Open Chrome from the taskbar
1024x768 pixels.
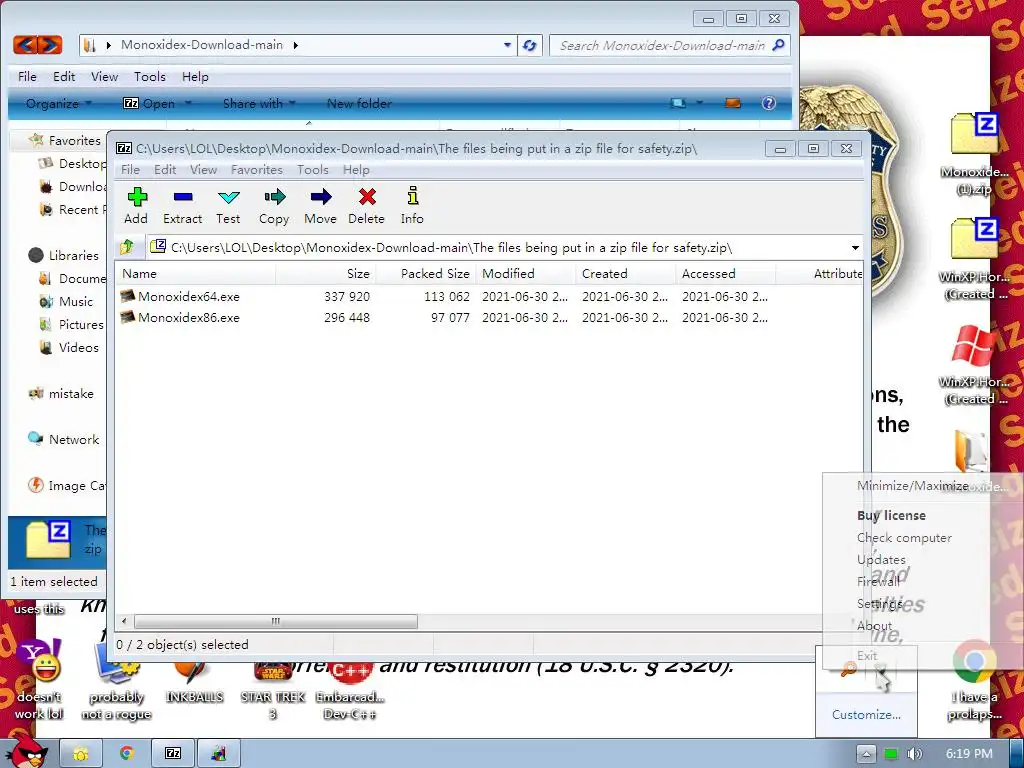(x=127, y=753)
